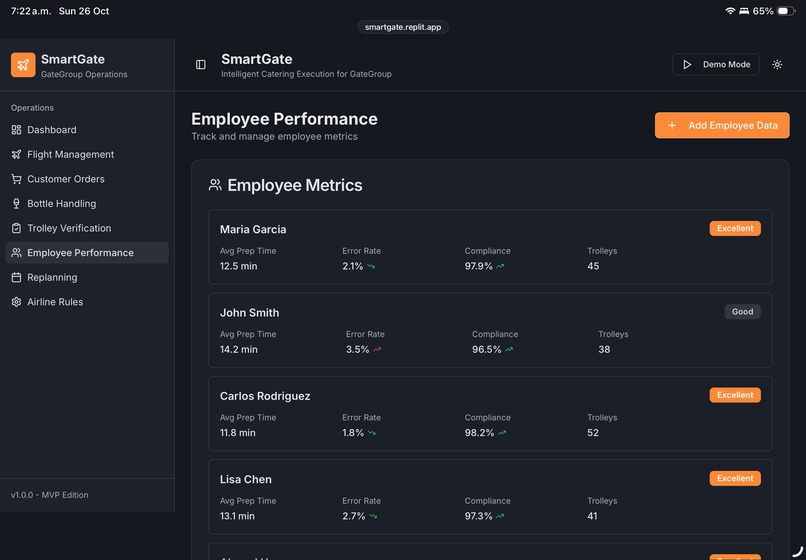Select the Maria Garcia name
This screenshot has height=560, width=806.
coord(253,230)
